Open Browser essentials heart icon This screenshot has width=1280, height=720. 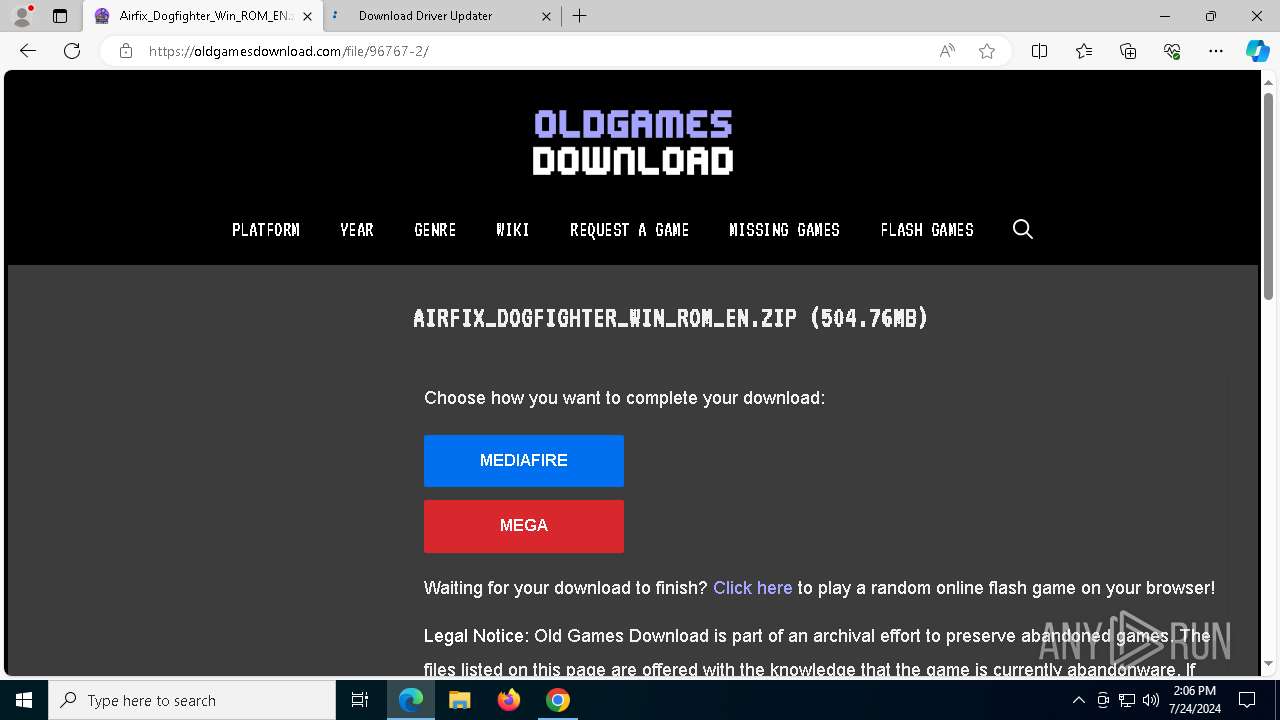pos(1172,51)
